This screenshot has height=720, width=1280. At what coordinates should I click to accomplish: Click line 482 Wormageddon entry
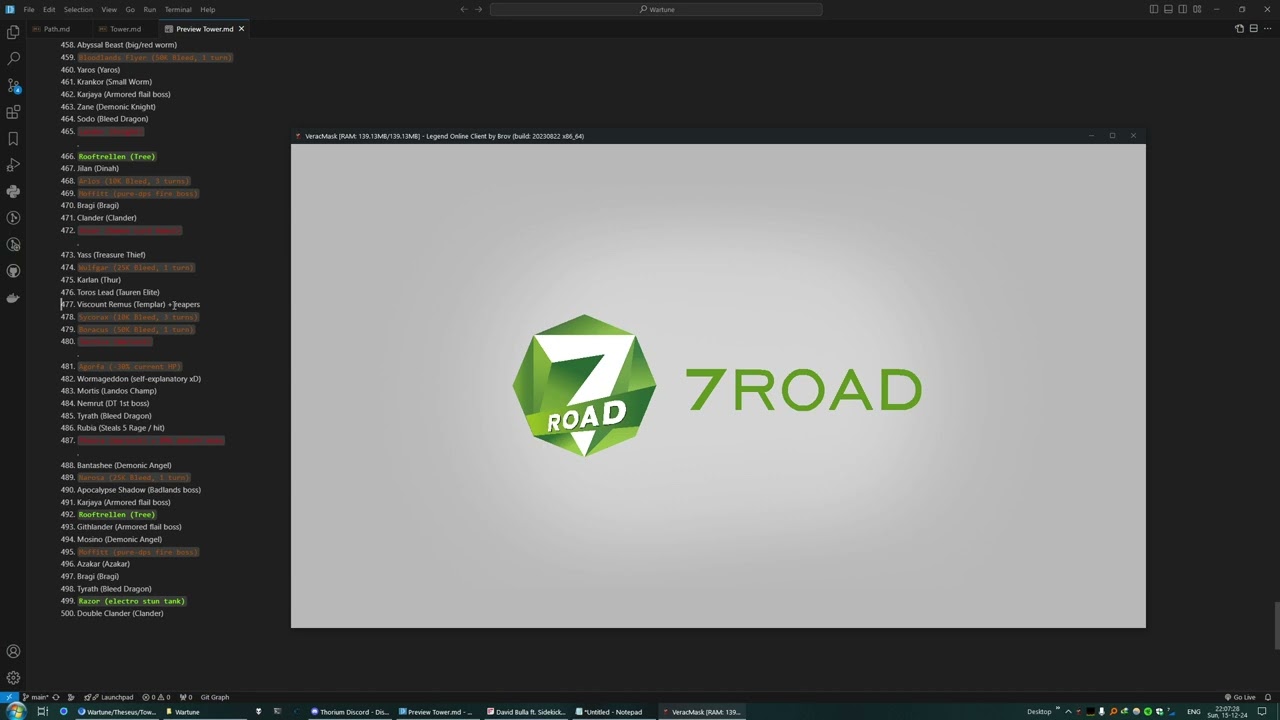[139, 379]
